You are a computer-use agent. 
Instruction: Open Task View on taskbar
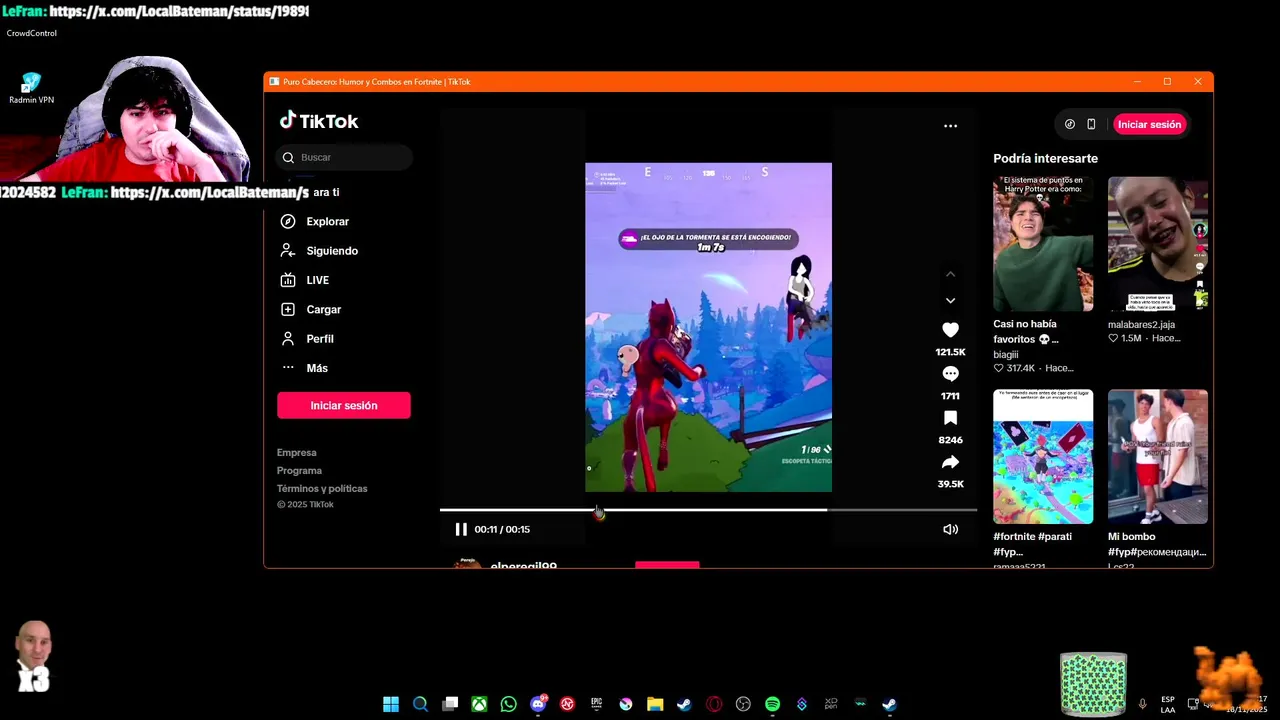(450, 704)
